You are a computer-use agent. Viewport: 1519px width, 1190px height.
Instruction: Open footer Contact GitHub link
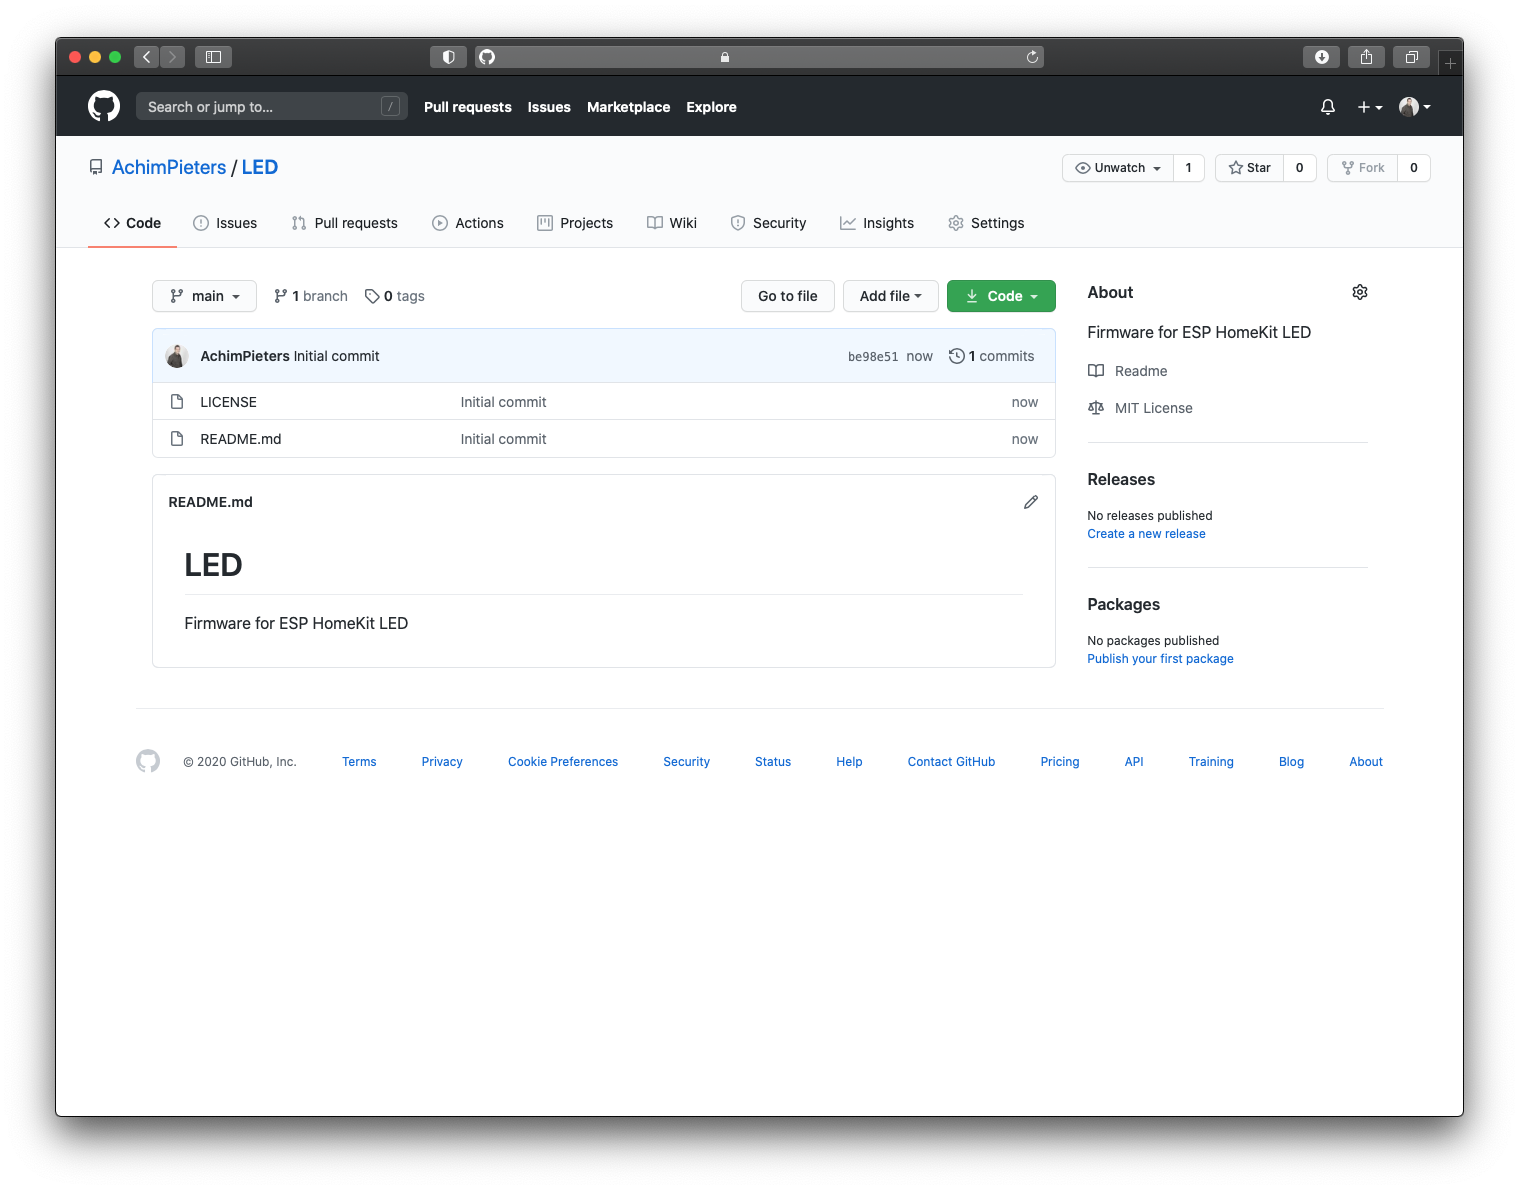pyautogui.click(x=952, y=762)
